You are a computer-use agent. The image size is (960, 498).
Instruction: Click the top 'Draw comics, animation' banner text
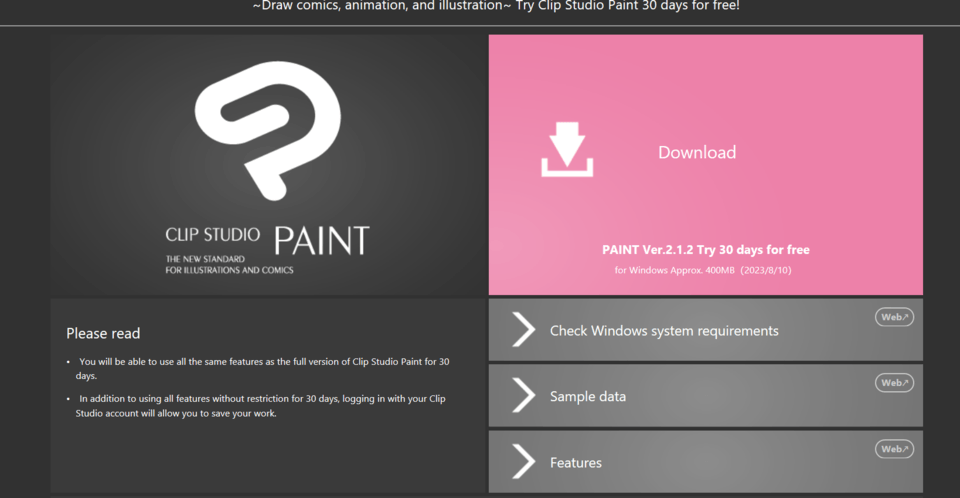tap(495, 6)
